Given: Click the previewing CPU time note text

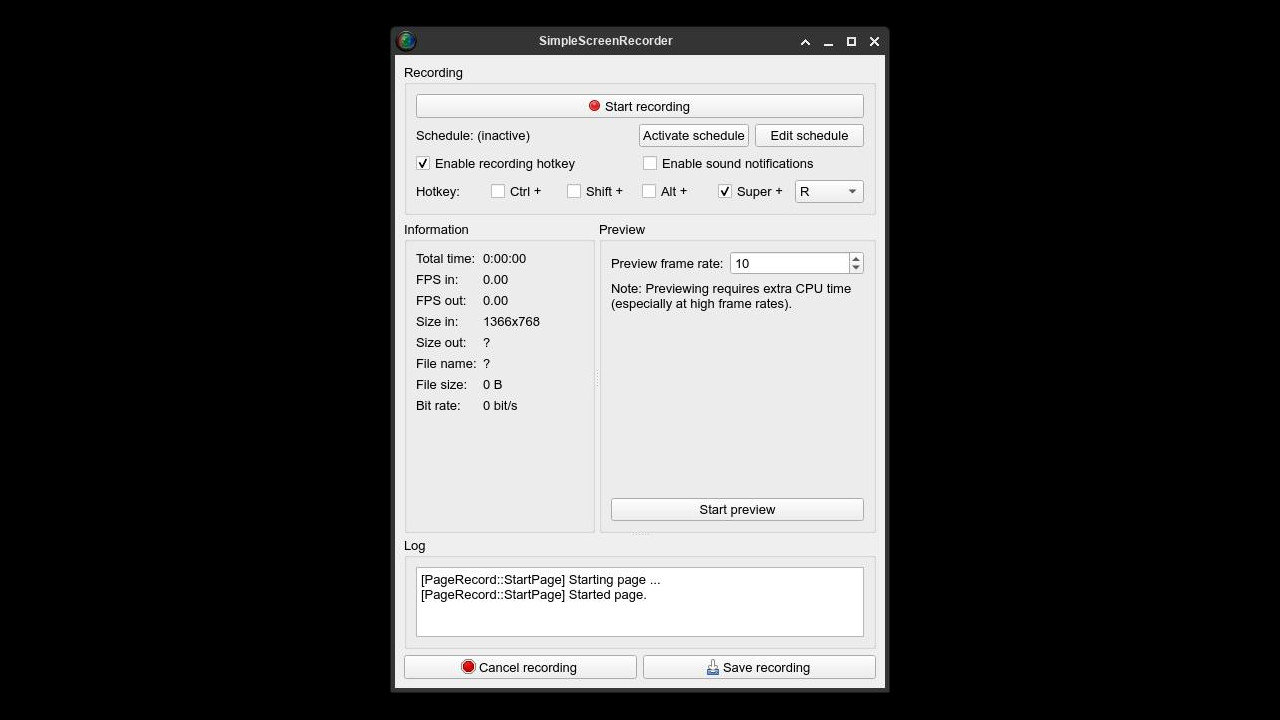Looking at the screenshot, I should pos(731,296).
